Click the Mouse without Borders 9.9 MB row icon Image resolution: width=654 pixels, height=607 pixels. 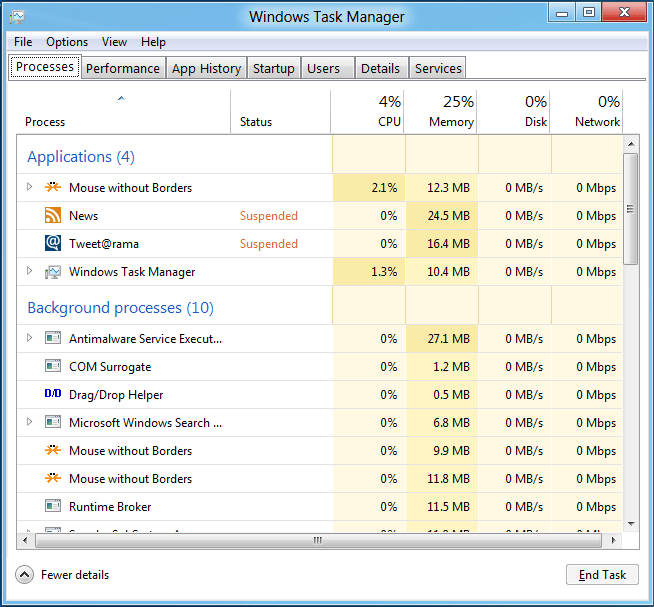tap(53, 450)
